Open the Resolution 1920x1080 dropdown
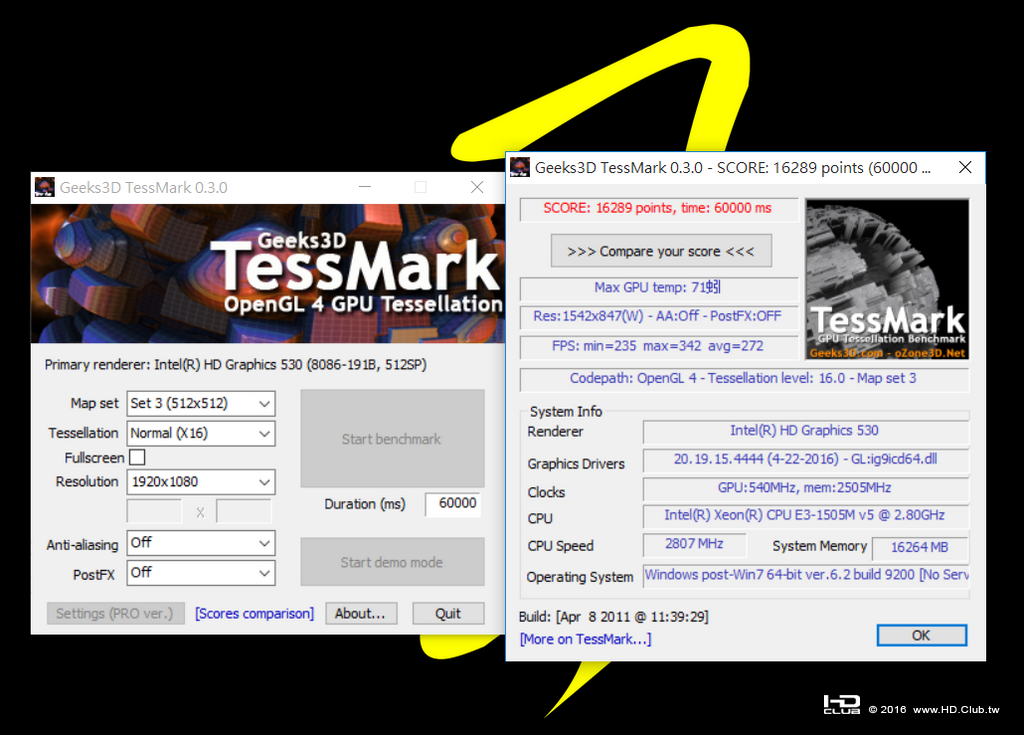 [x=201, y=482]
